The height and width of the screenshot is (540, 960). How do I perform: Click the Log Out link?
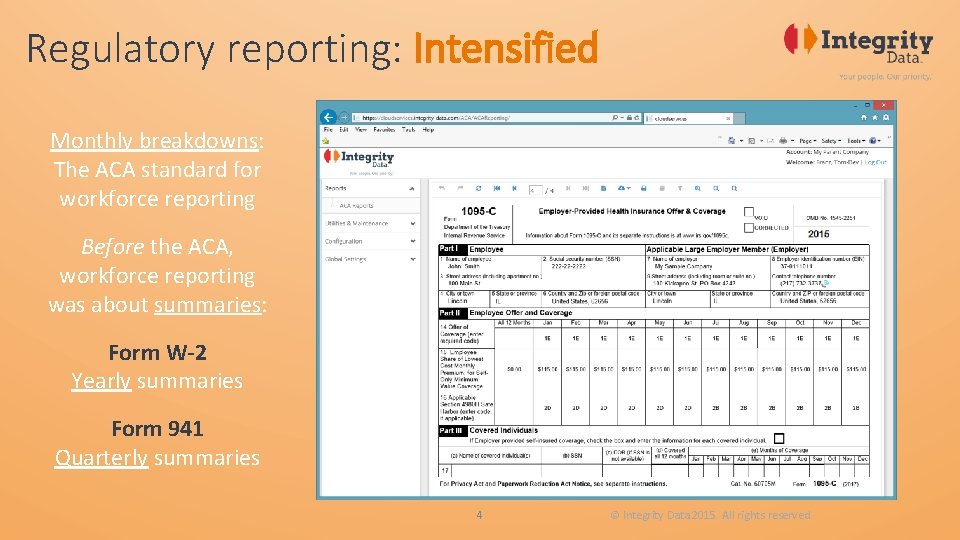(876, 162)
